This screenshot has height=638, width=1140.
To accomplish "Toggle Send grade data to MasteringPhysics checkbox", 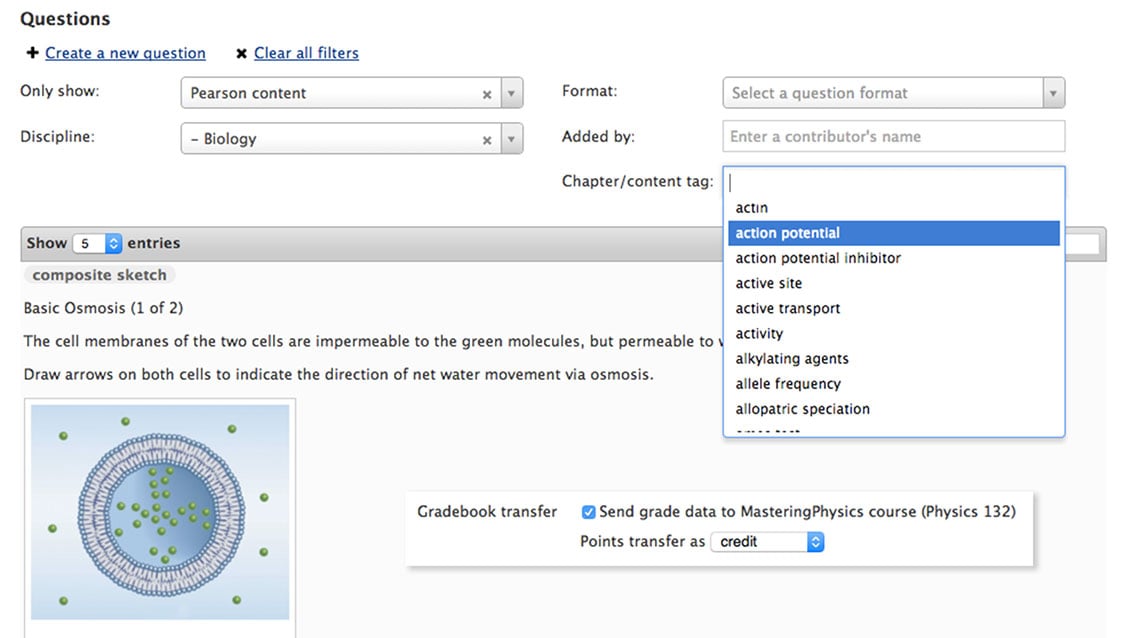I will pos(589,512).
